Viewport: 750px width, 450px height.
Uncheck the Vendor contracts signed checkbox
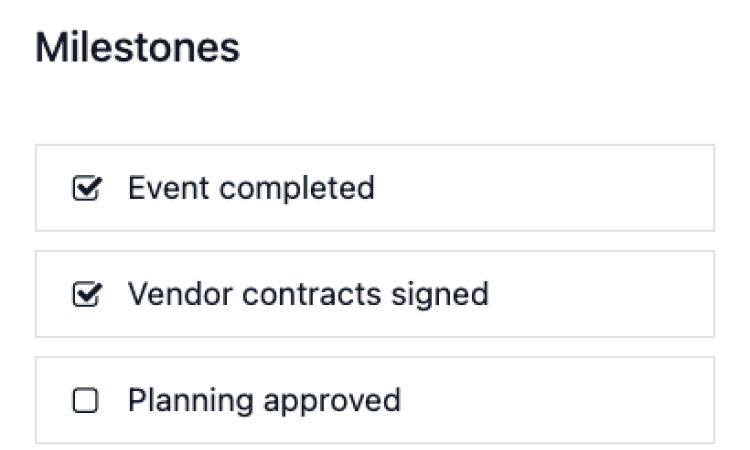point(87,294)
